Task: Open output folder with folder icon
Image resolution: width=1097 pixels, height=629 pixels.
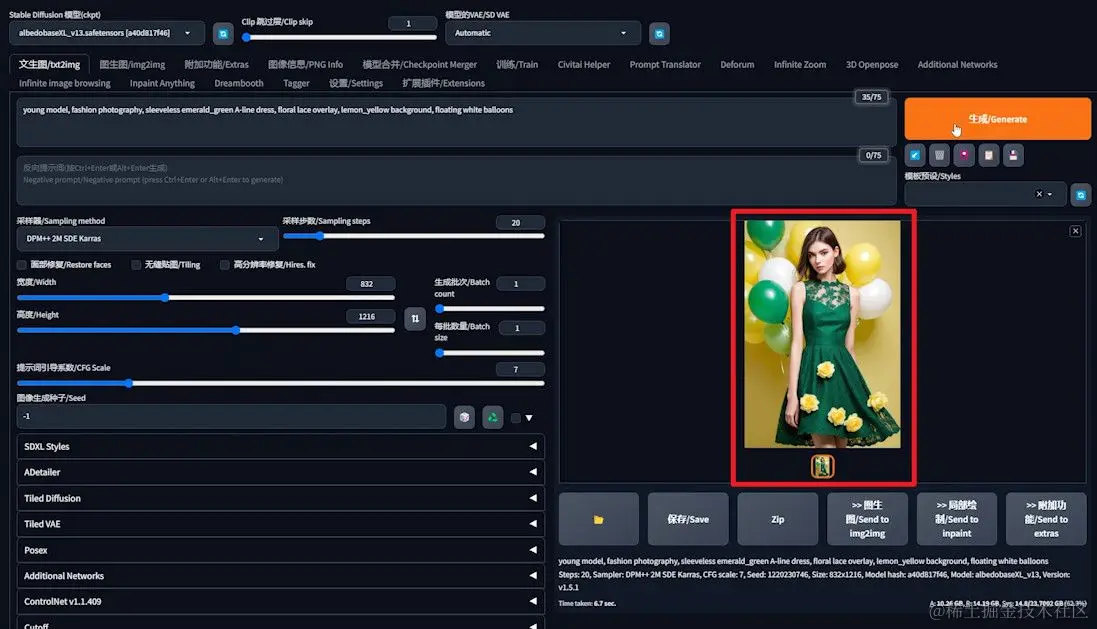Action: coord(598,519)
